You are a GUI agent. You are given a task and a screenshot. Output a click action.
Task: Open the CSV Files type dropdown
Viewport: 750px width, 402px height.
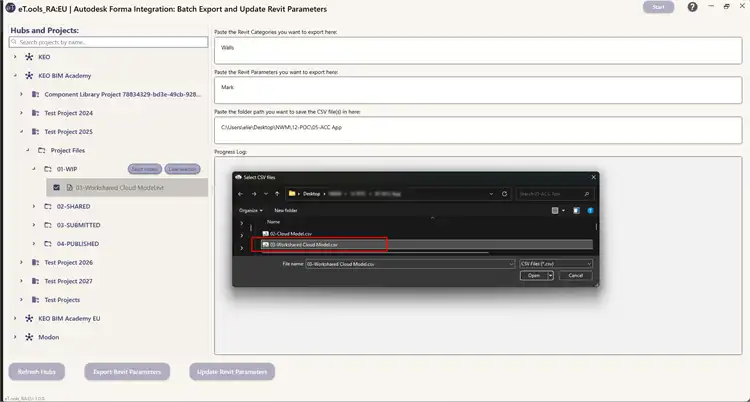point(556,264)
